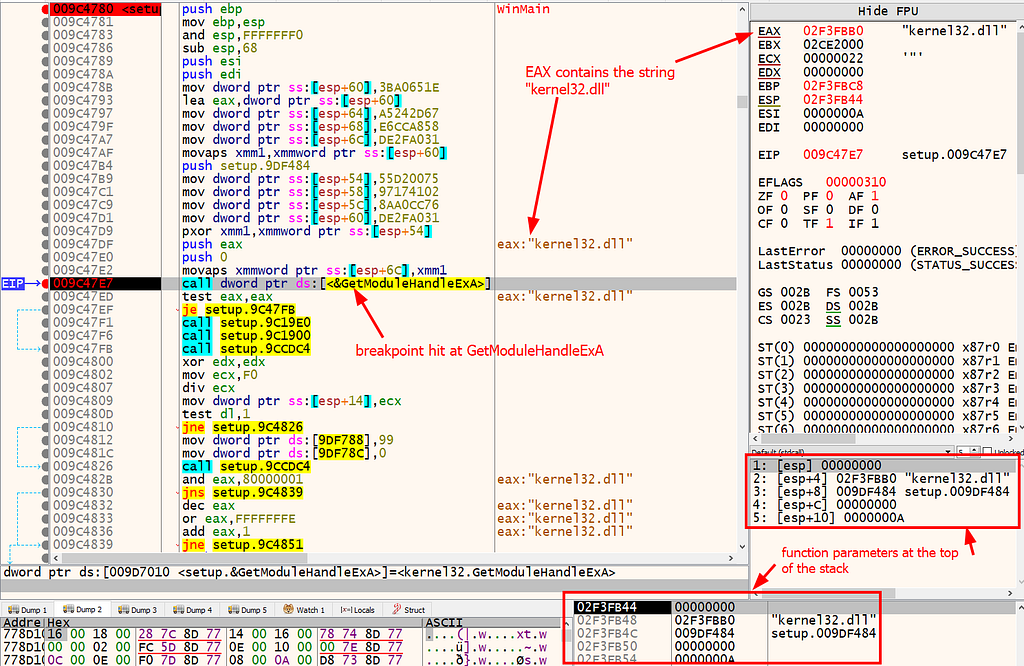Viewport: 1024px width, 666px height.
Task: Select the EBP register value 02F3FBC8
Action: [x=833, y=86]
